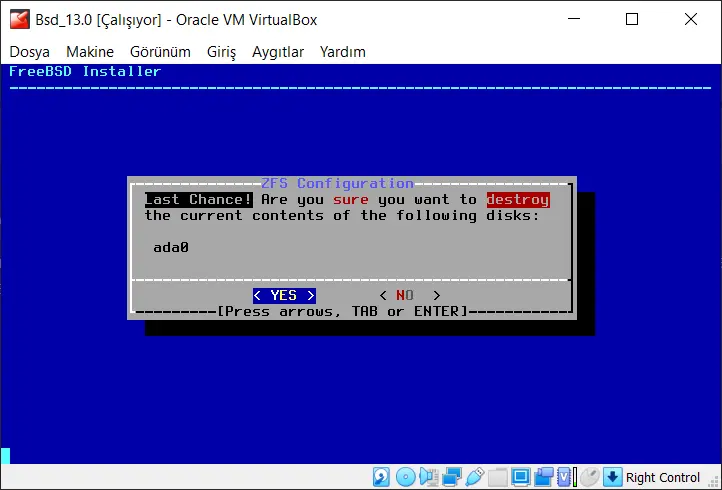Click the Right Control host key label

pyautogui.click(x=663, y=477)
